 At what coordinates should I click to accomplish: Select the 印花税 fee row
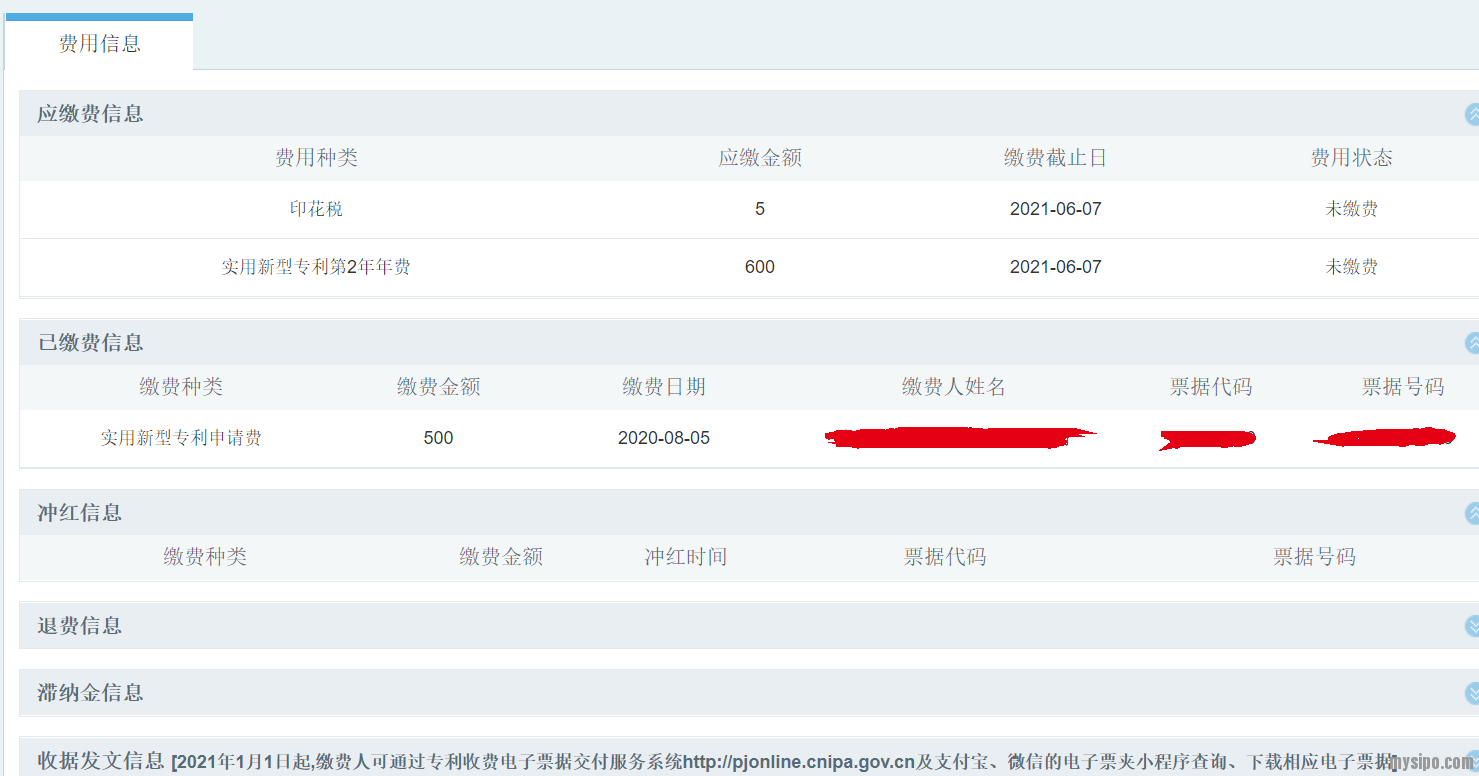[316, 209]
